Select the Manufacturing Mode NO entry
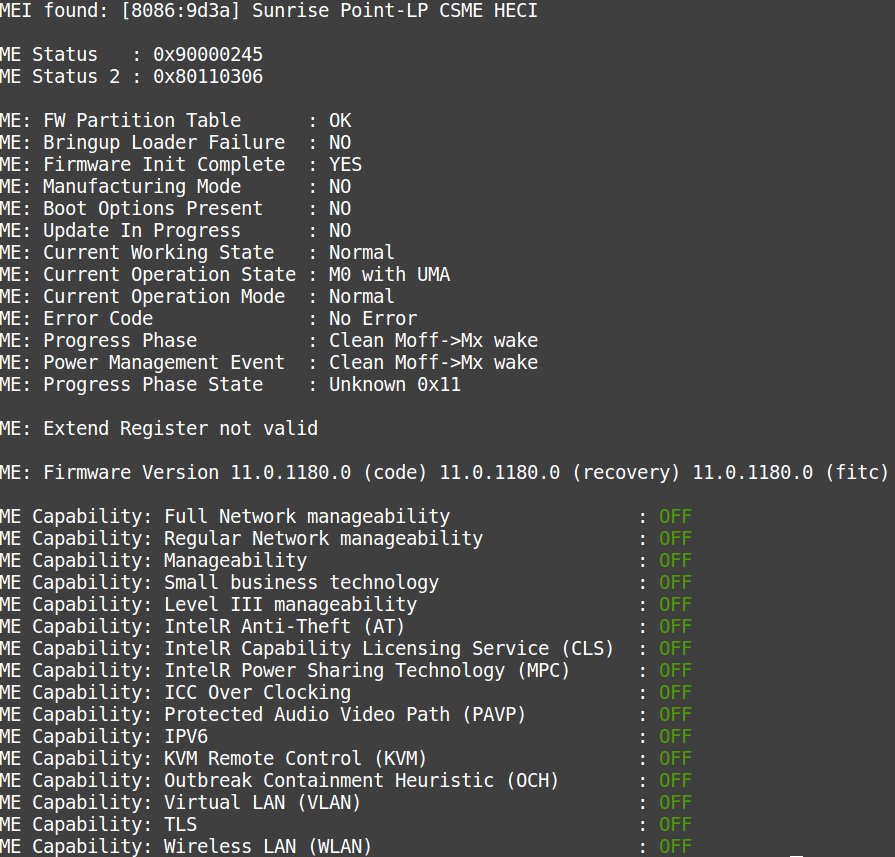The height and width of the screenshot is (857, 895). point(339,186)
